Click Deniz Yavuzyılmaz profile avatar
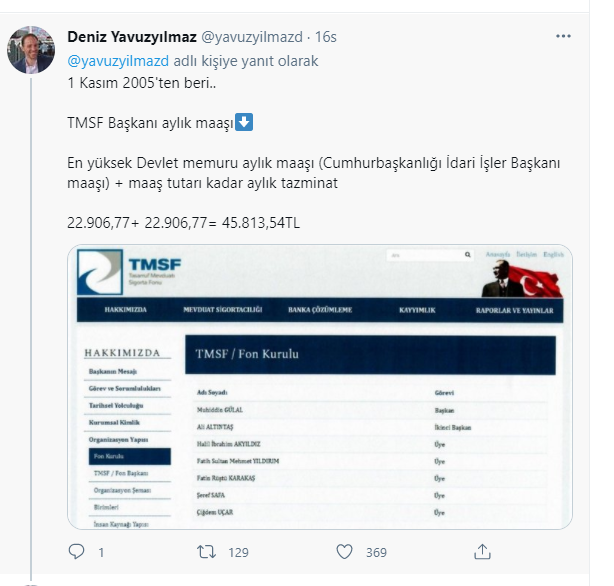This screenshot has height=586, width=614. point(31,50)
